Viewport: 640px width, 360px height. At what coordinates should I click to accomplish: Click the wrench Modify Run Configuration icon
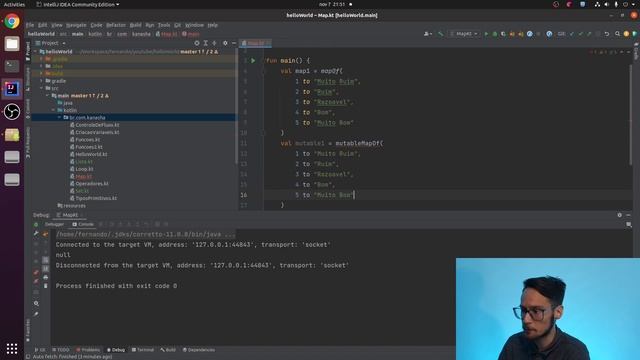36,234
